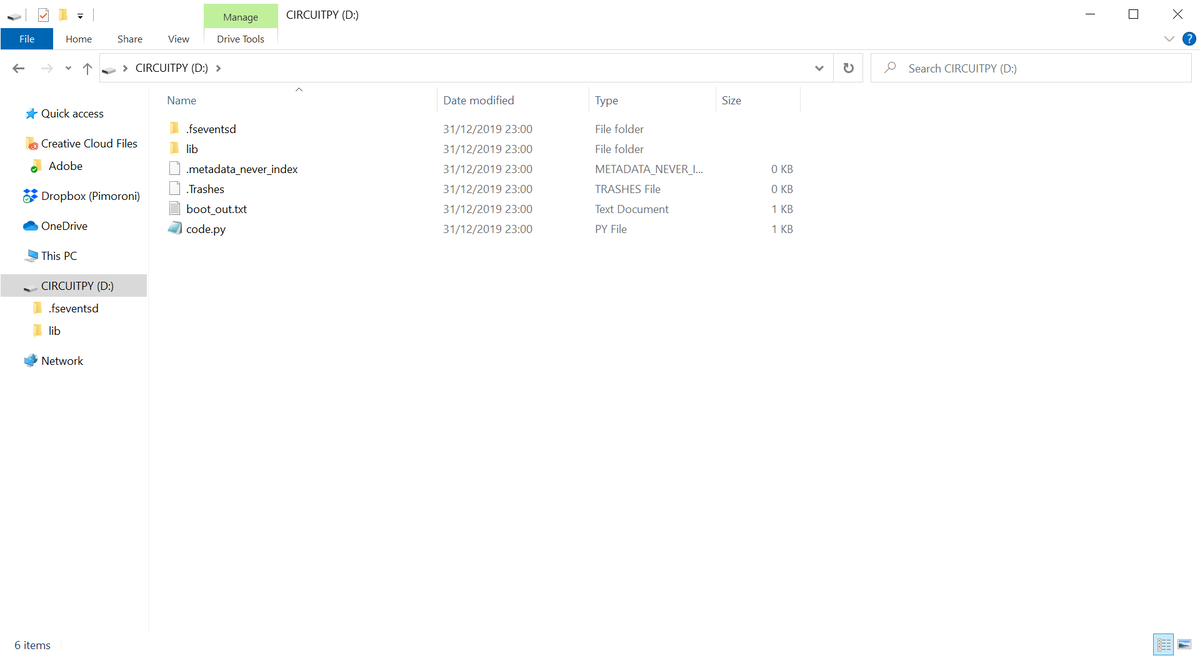Go up one folder level
1200x656 pixels.
pos(88,68)
